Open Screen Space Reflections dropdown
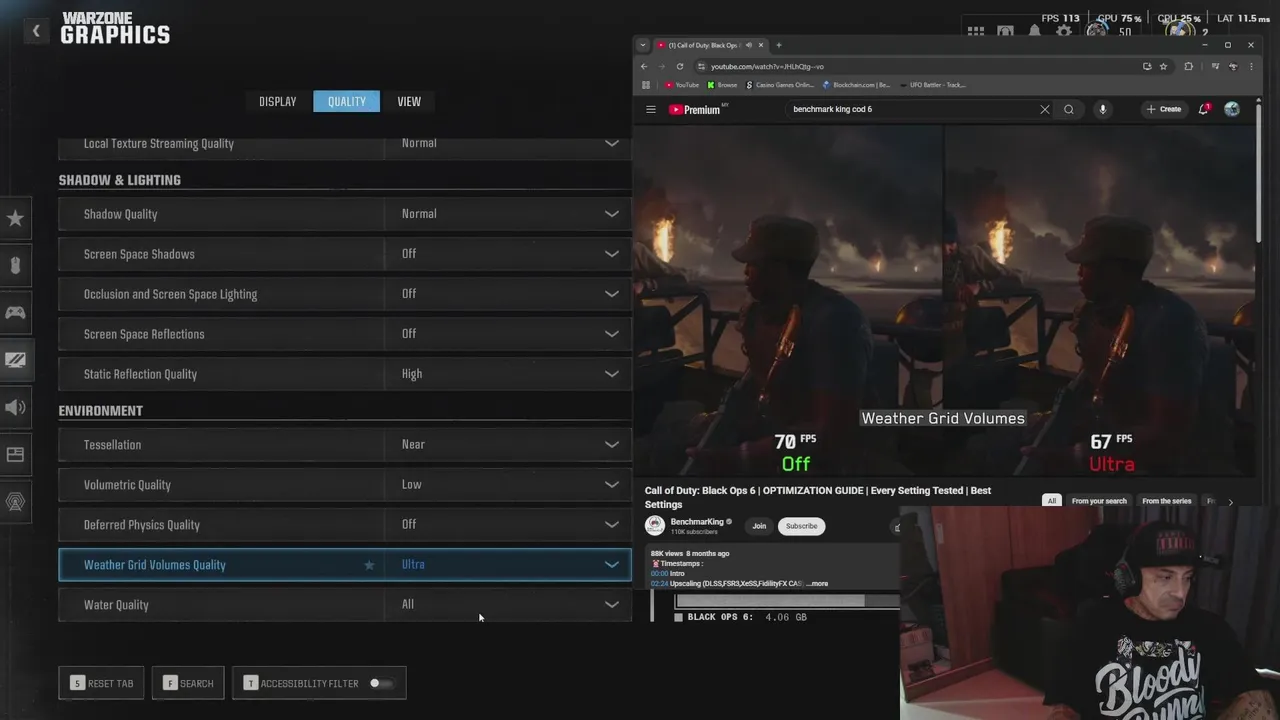 (x=611, y=334)
